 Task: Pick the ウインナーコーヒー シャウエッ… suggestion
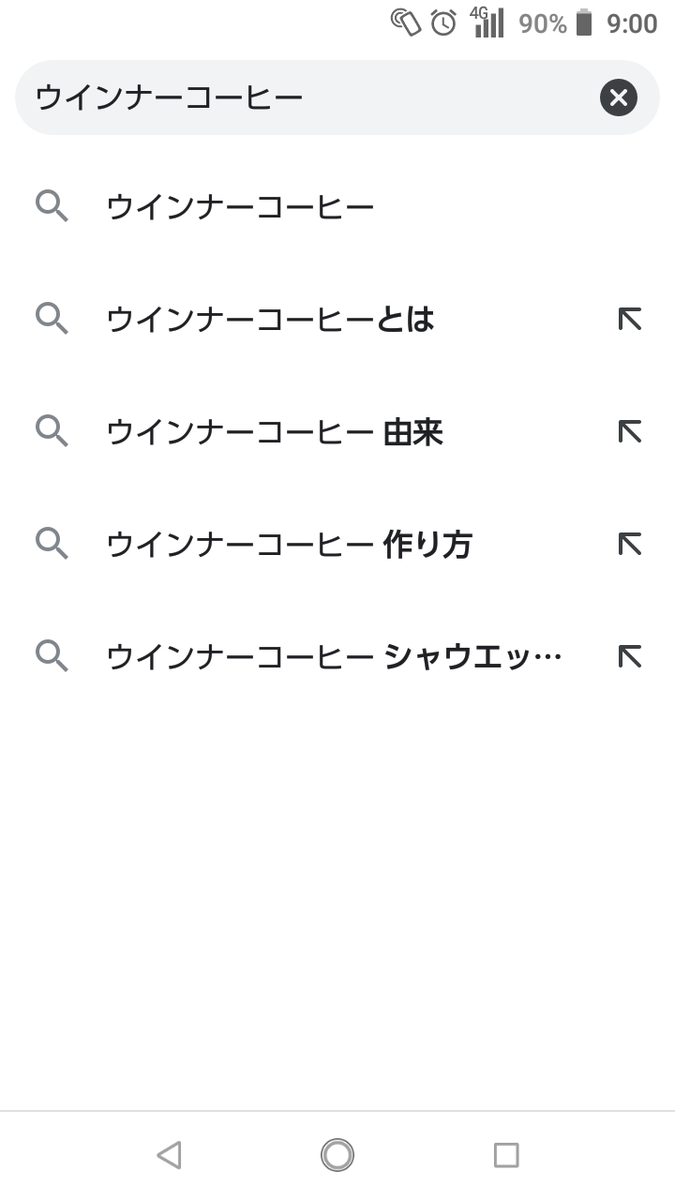click(334, 657)
